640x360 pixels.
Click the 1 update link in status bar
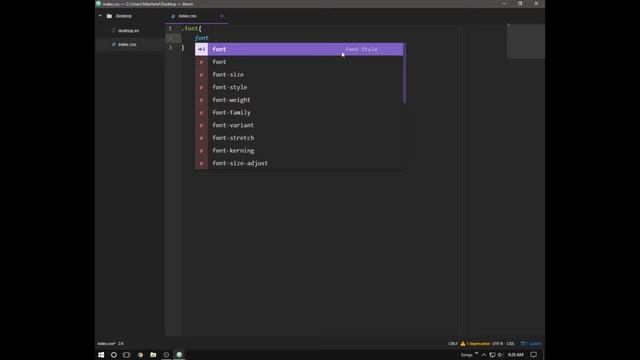(x=531, y=344)
